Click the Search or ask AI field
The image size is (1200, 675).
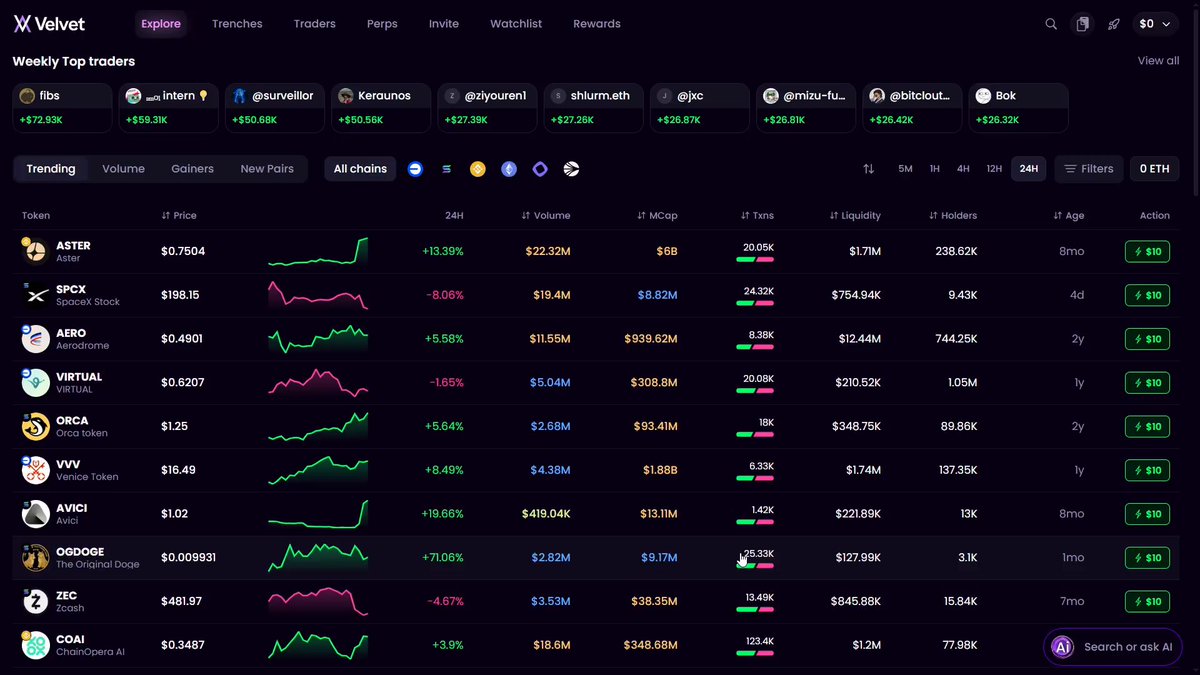point(1113,647)
